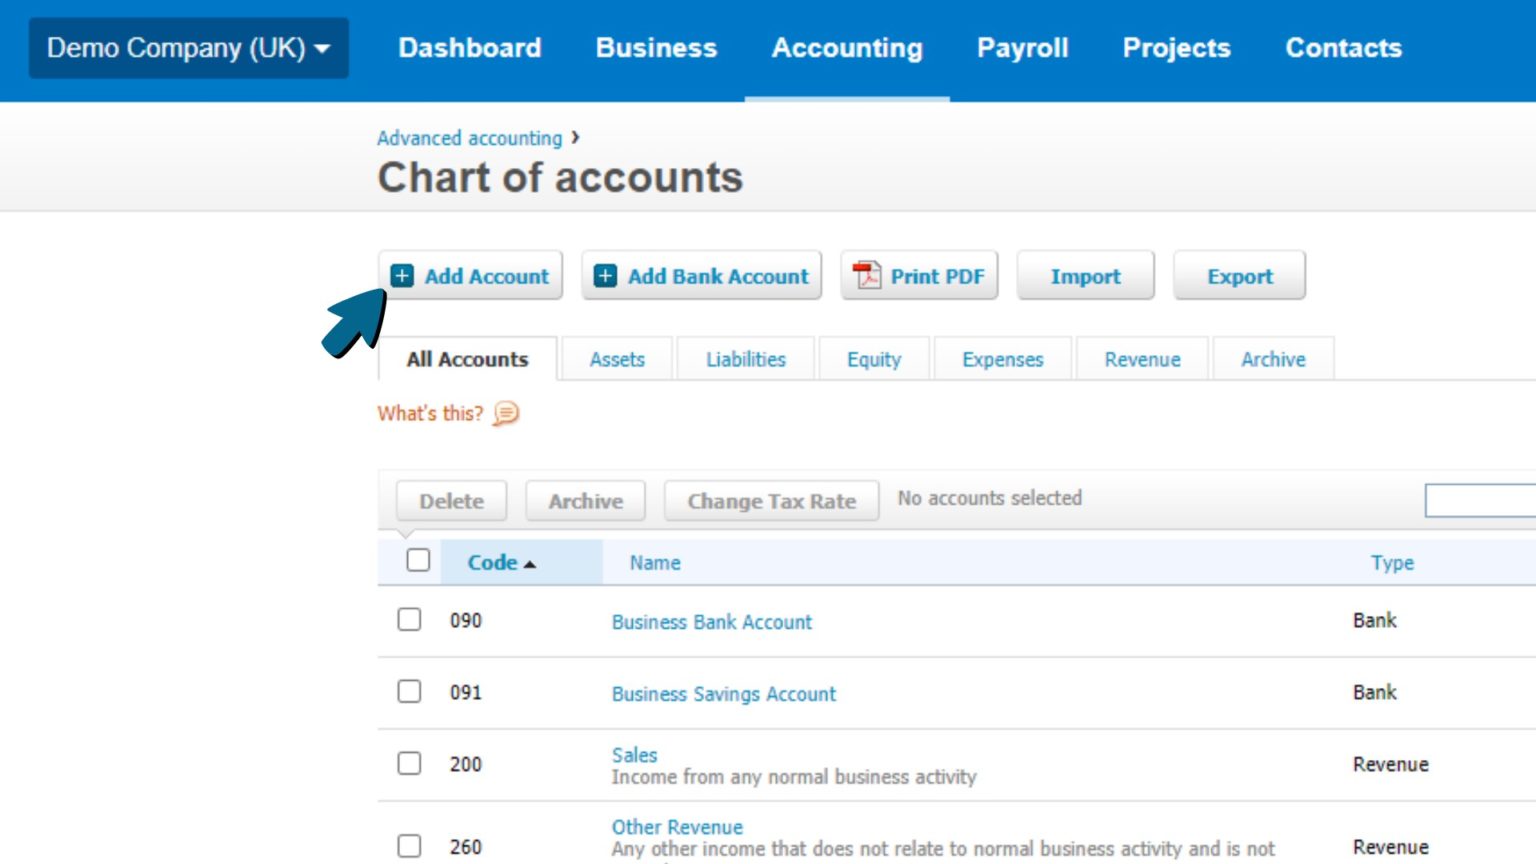Tick the checkbox next to the Sales account
The height and width of the screenshot is (864, 1536).
click(409, 763)
